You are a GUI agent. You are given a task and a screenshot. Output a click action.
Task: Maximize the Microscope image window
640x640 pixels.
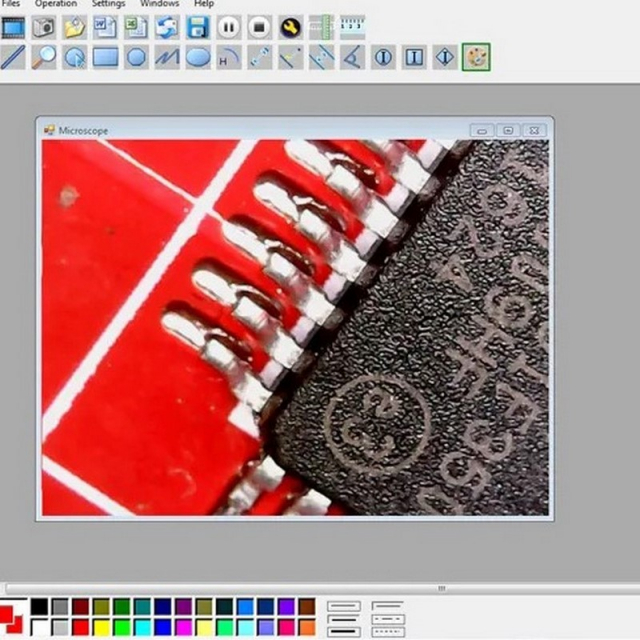pos(508,130)
